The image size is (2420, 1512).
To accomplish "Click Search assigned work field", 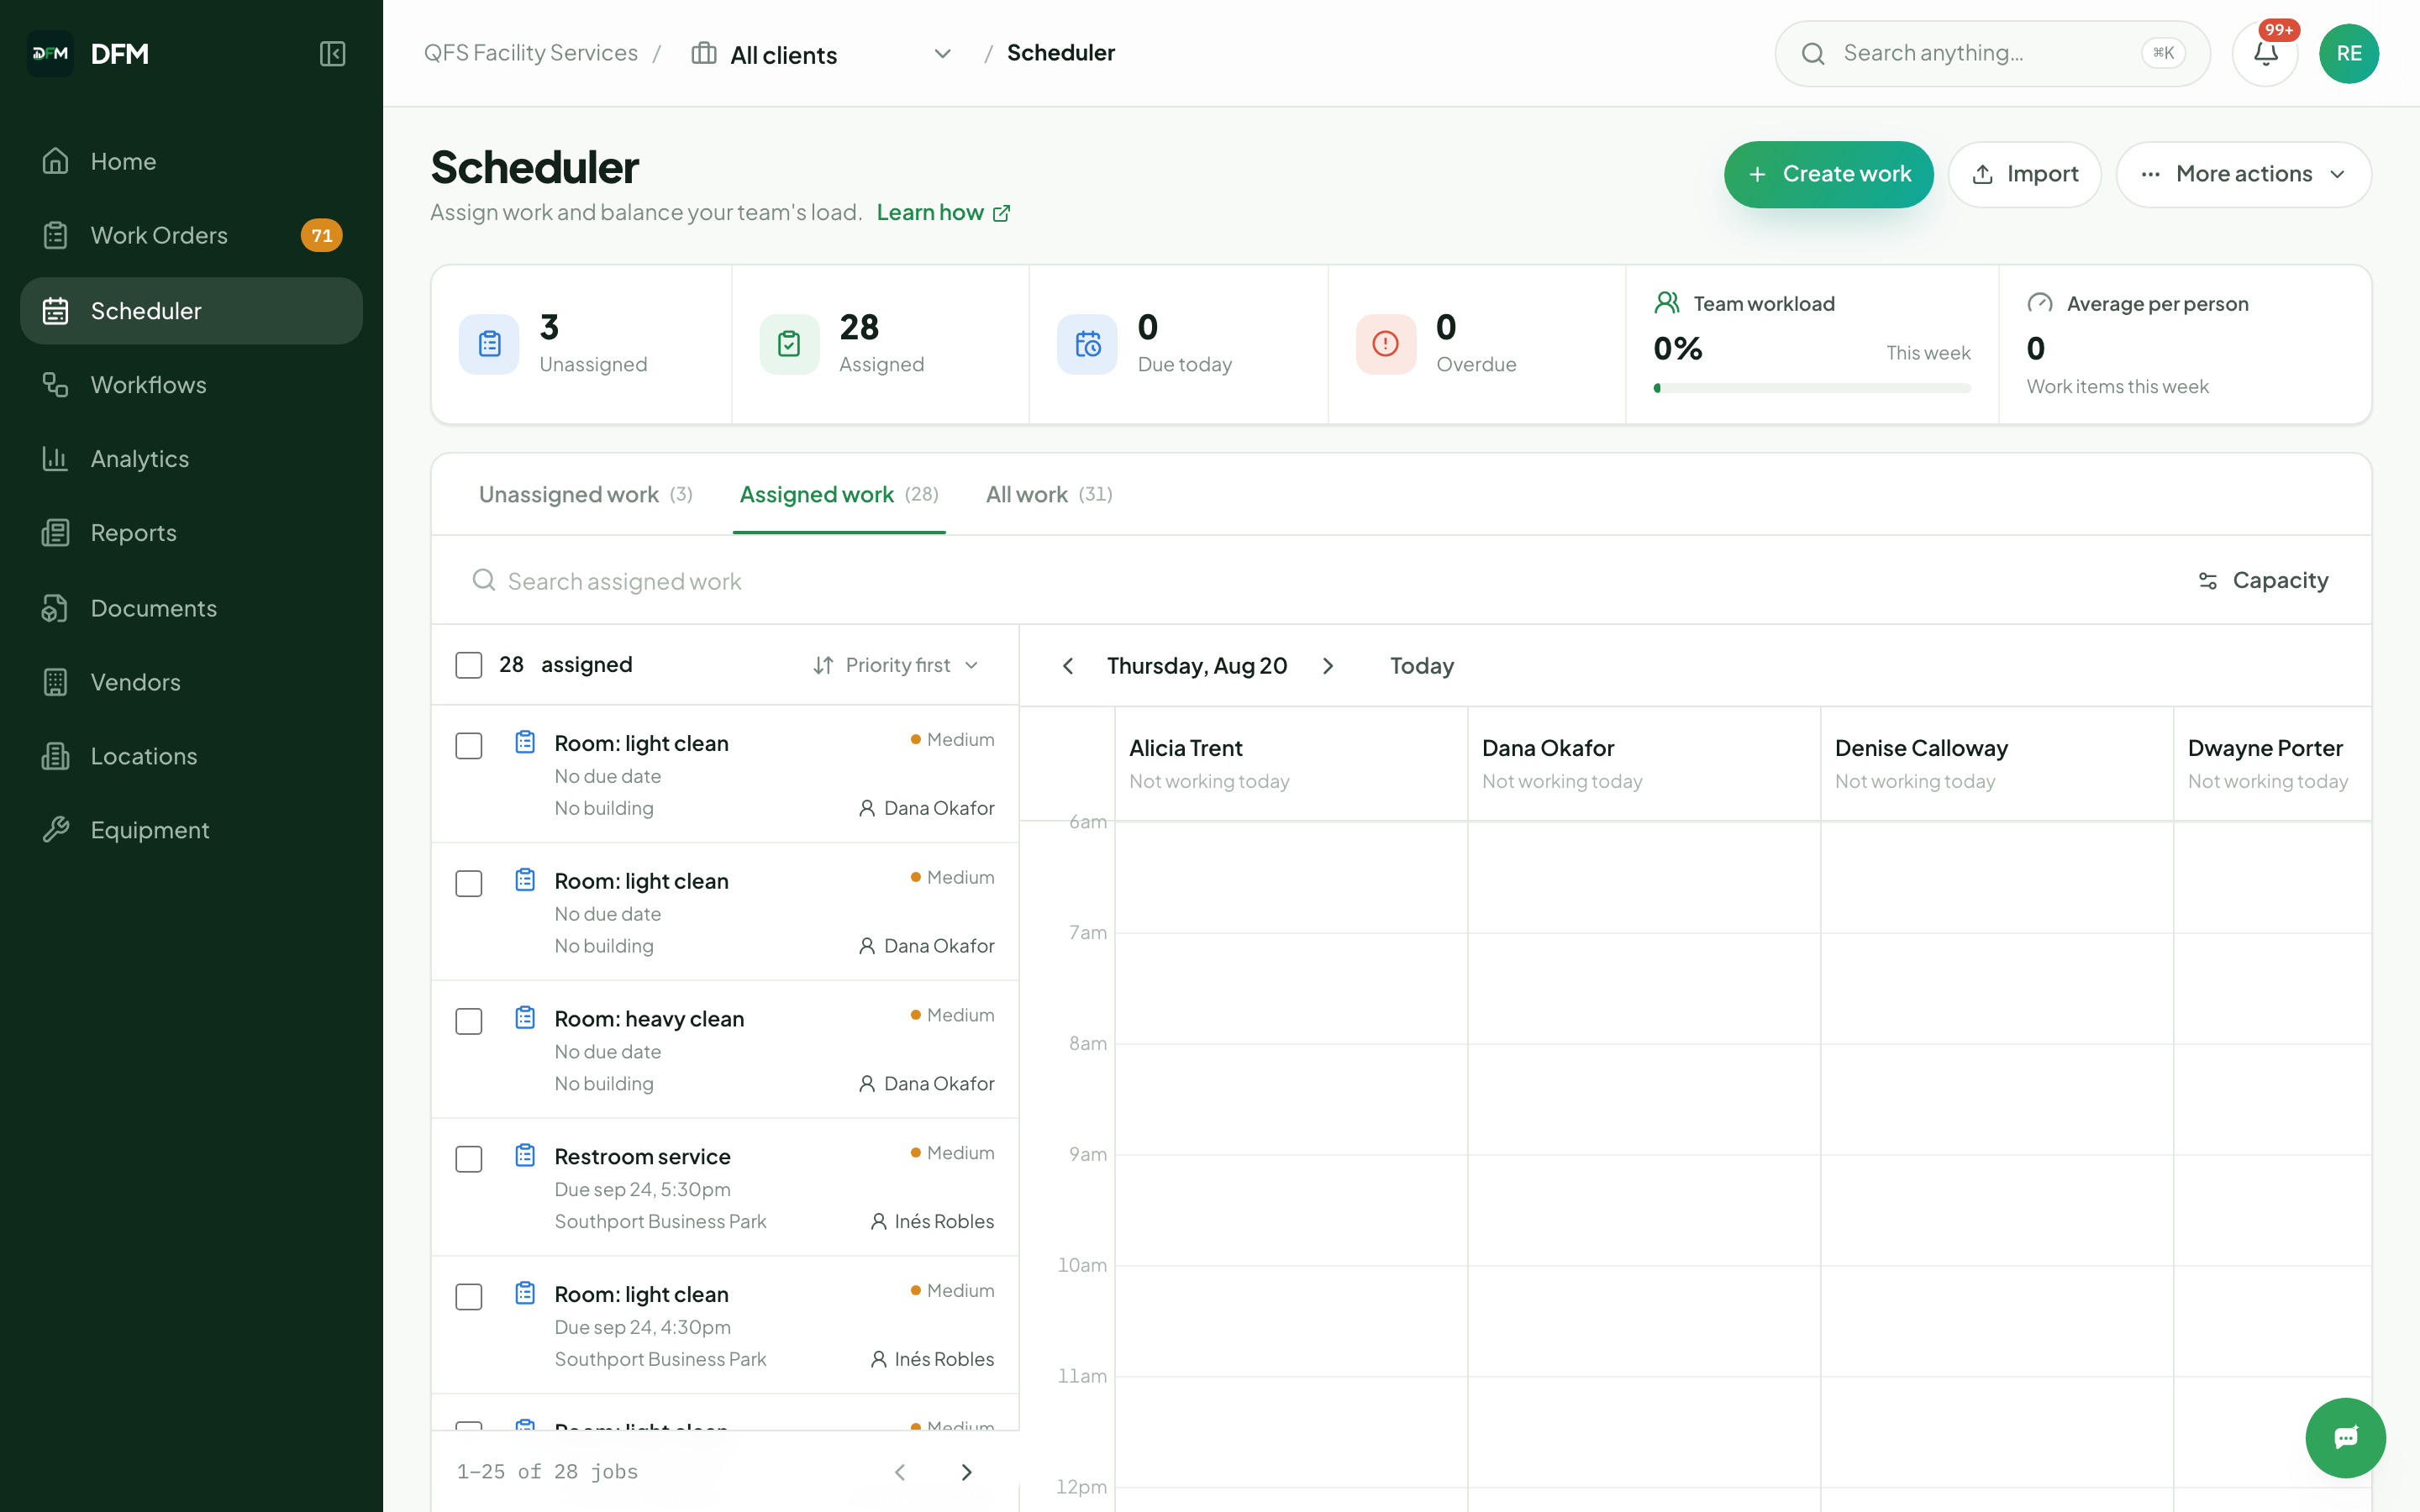I will [1310, 581].
